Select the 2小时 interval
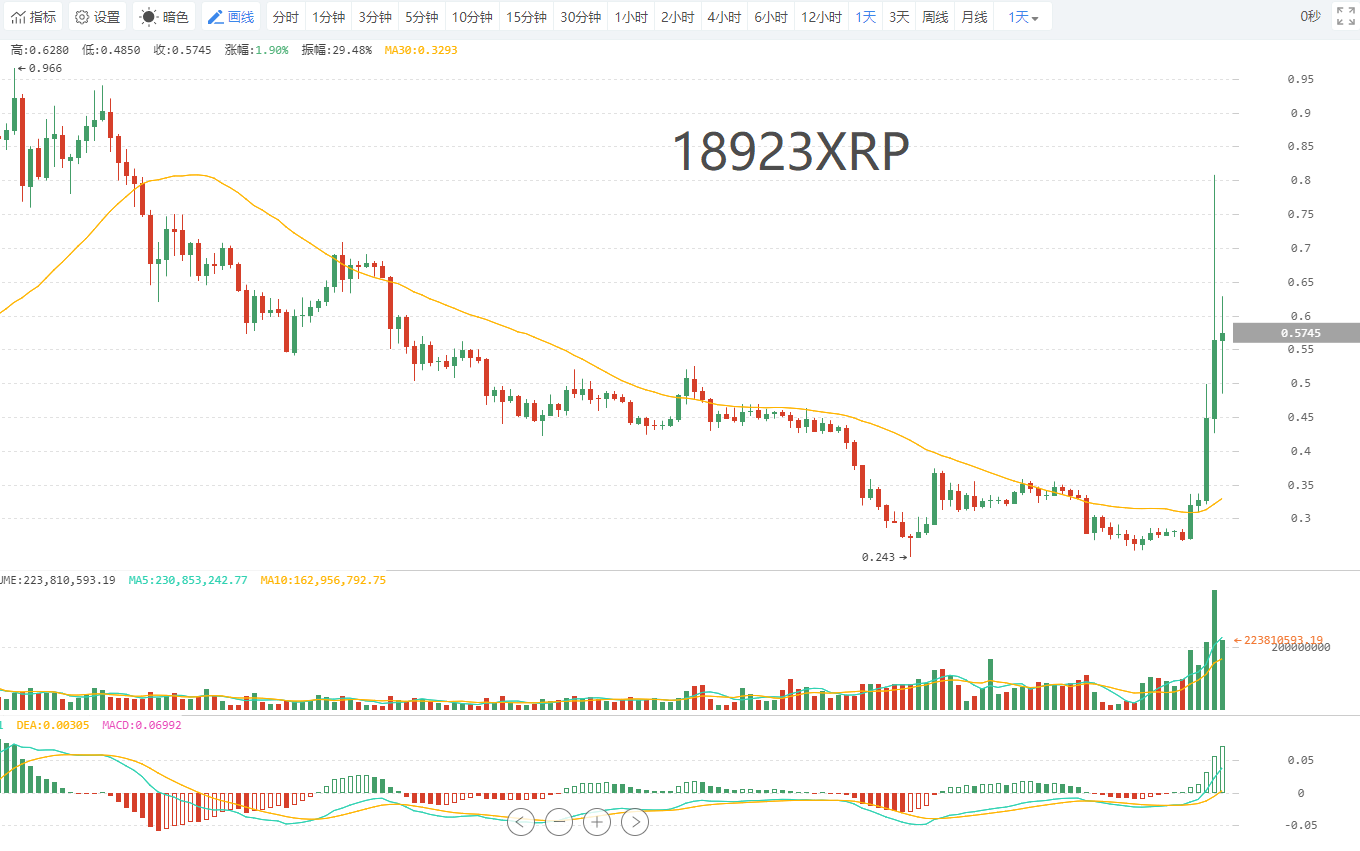 (677, 17)
